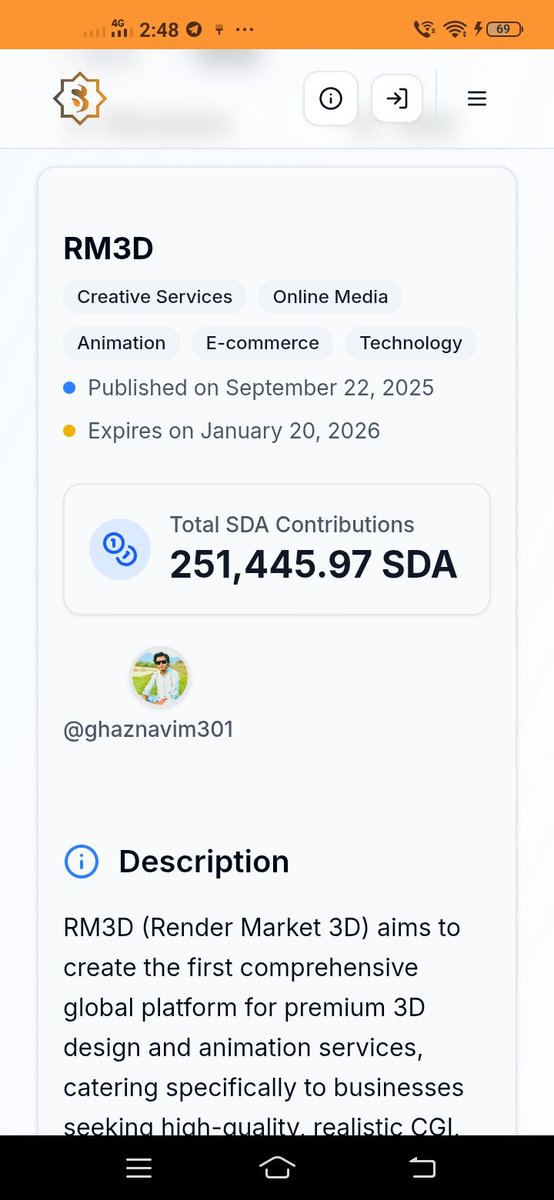The height and width of the screenshot is (1200, 554).
Task: Select the E-commerce tag
Action: coord(263,343)
